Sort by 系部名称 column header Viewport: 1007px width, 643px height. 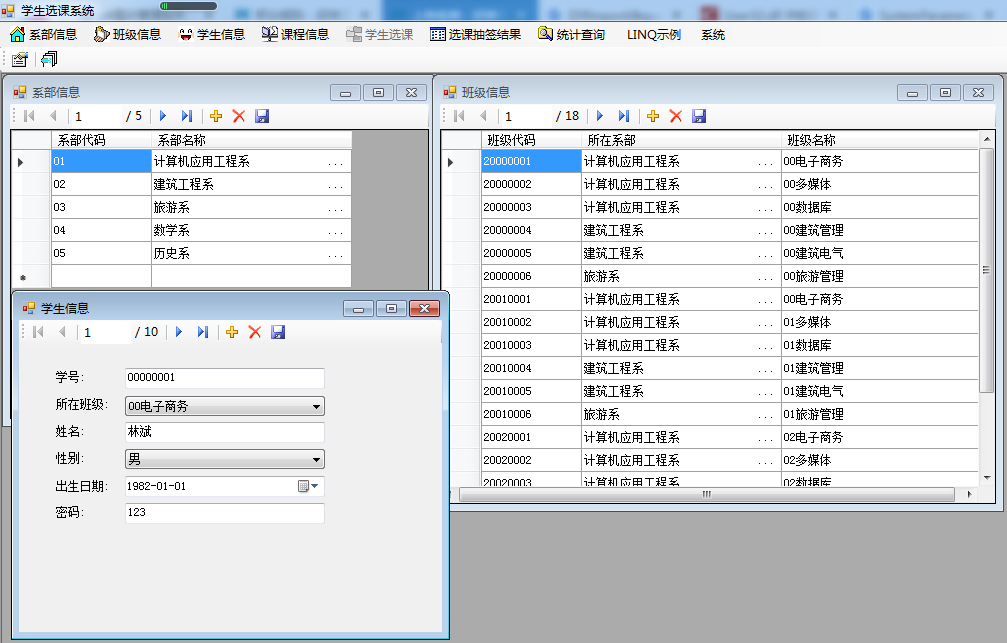coord(251,140)
